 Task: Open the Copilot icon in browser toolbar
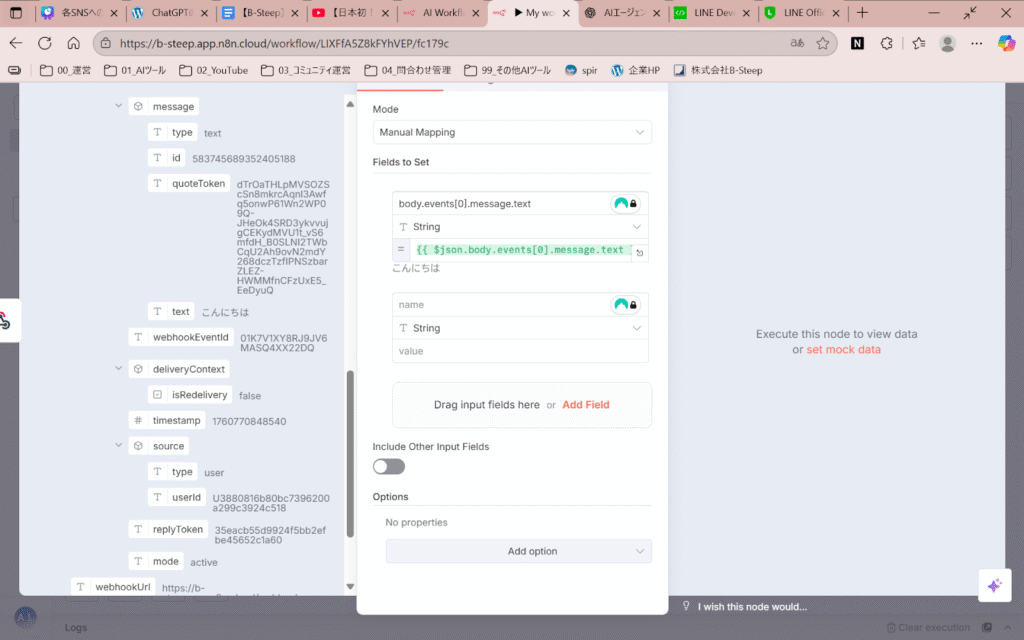[1006, 43]
